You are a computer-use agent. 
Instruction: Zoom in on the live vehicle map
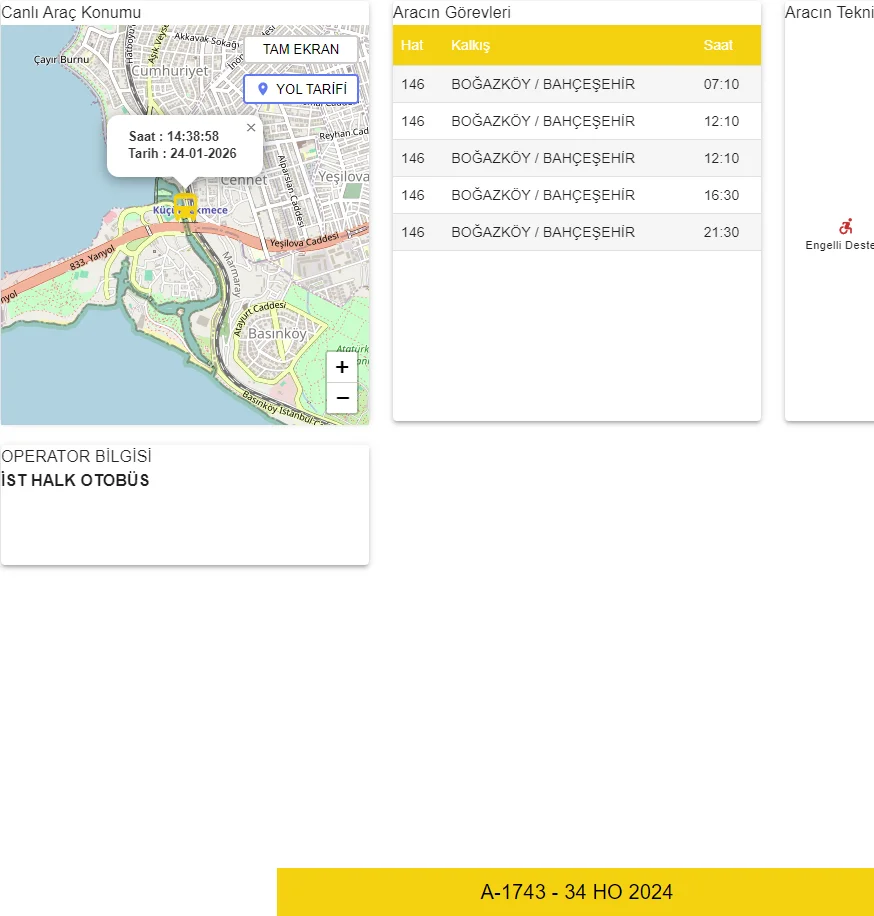click(x=342, y=367)
